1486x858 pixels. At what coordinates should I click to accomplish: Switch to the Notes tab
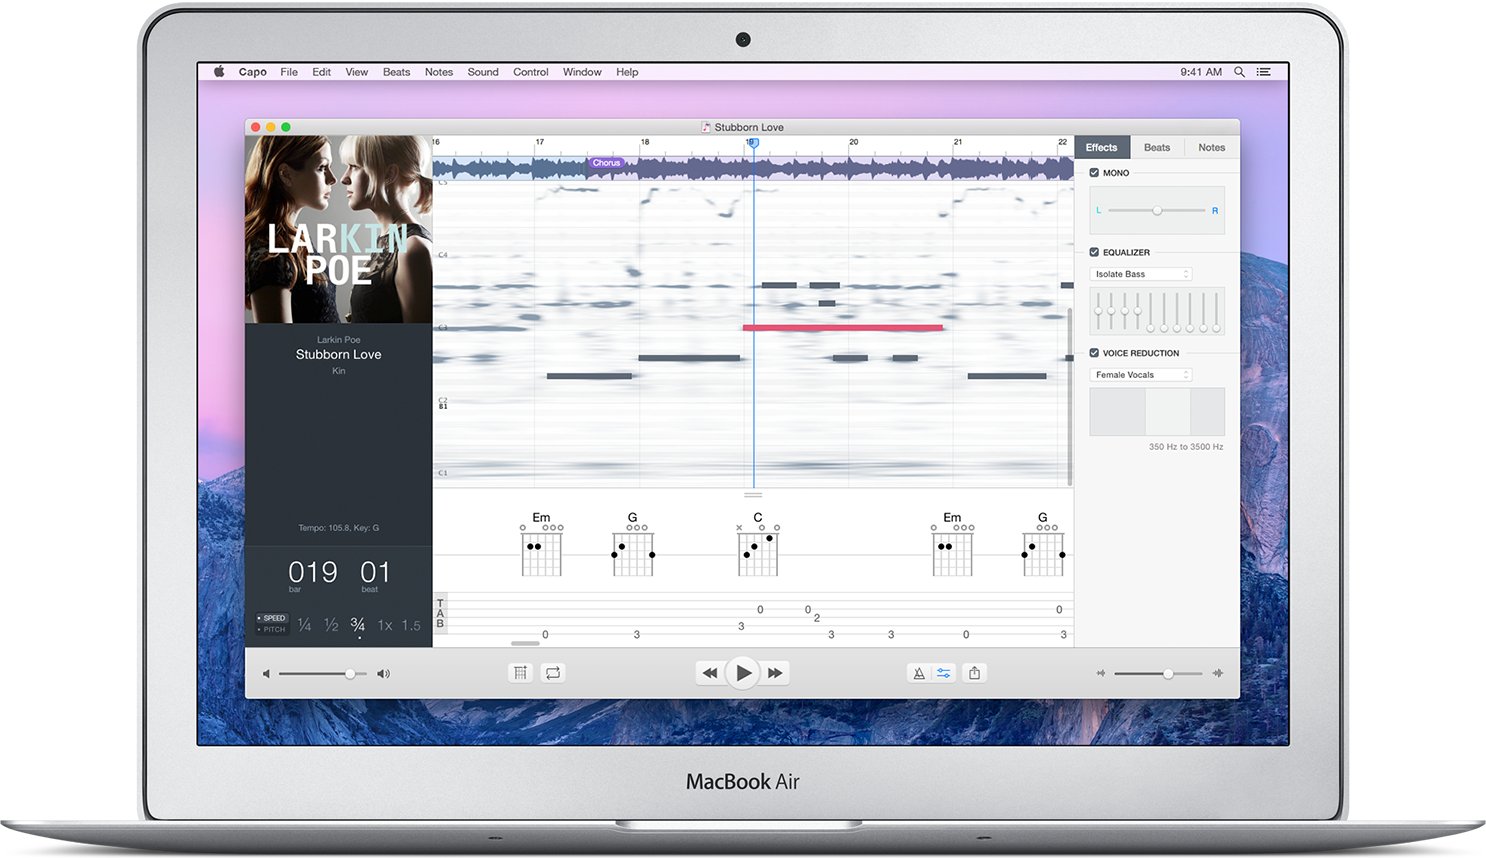click(1212, 147)
